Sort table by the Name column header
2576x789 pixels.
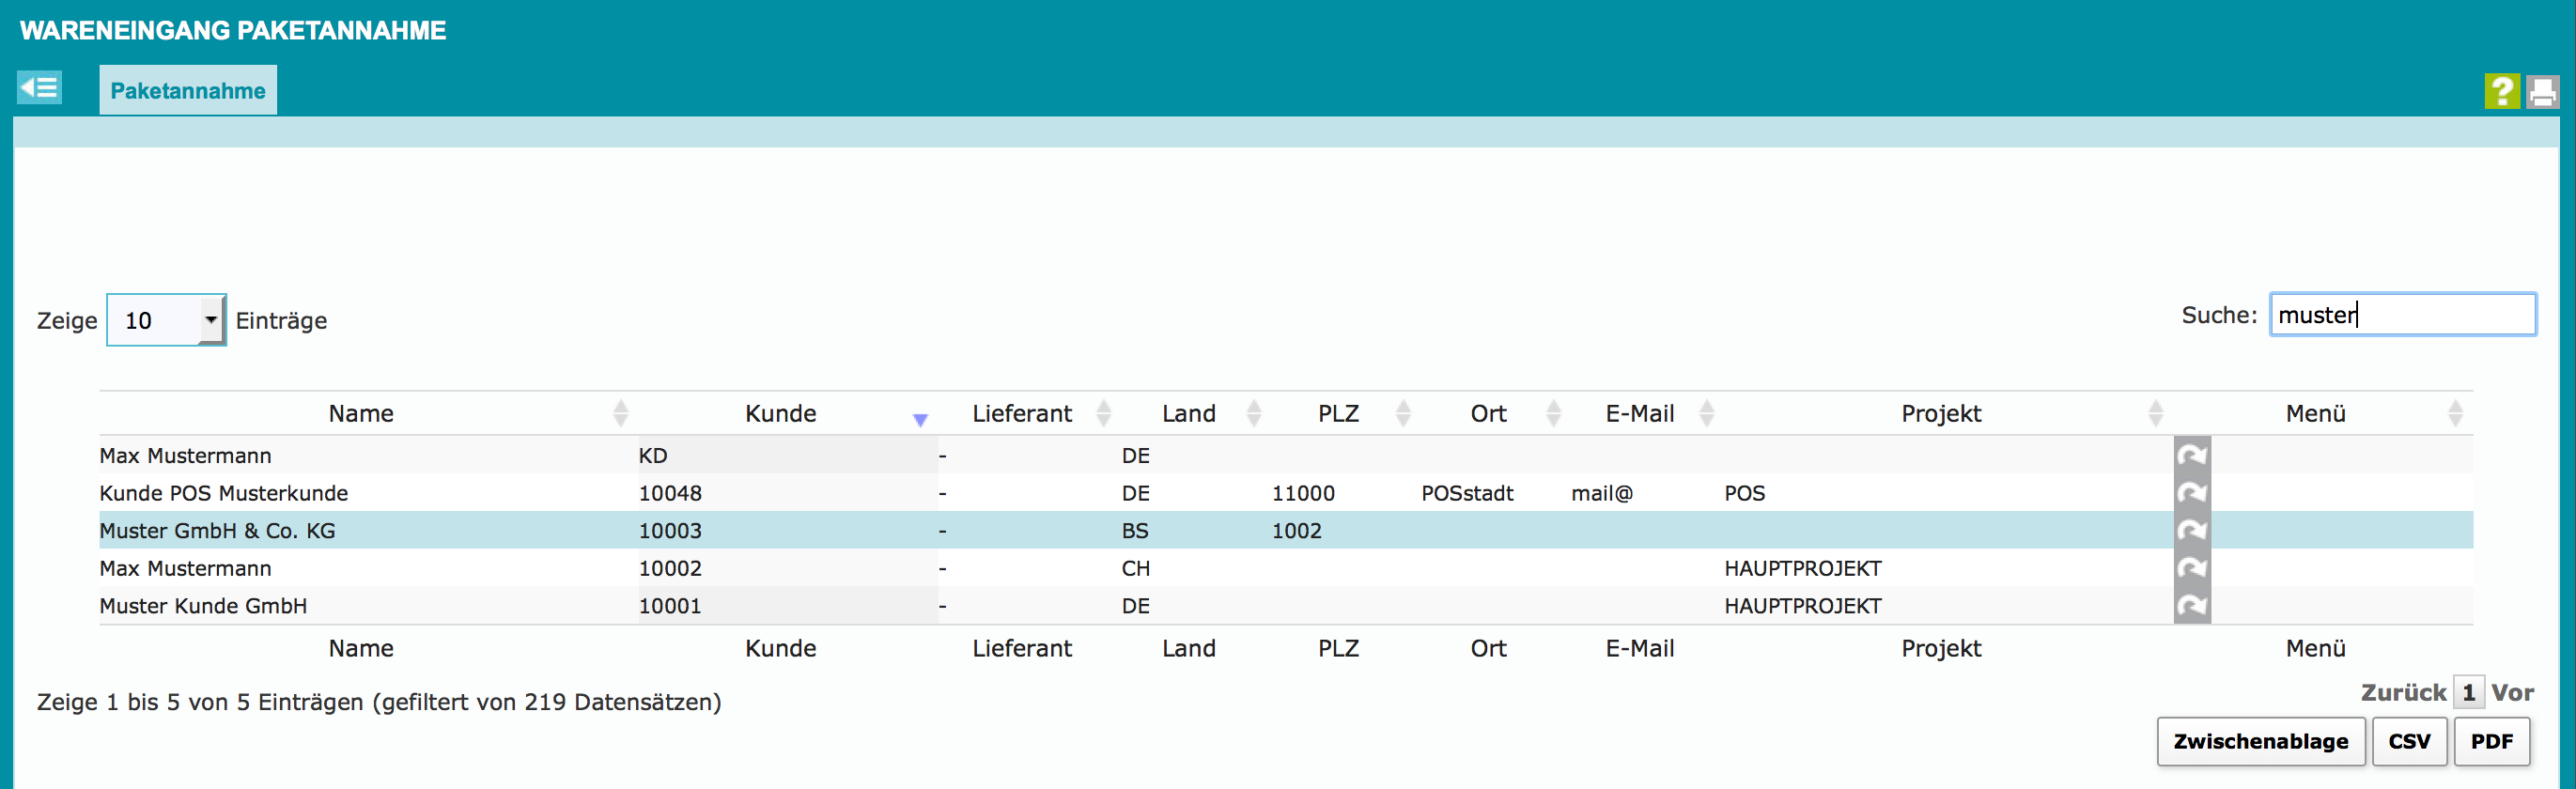361,413
